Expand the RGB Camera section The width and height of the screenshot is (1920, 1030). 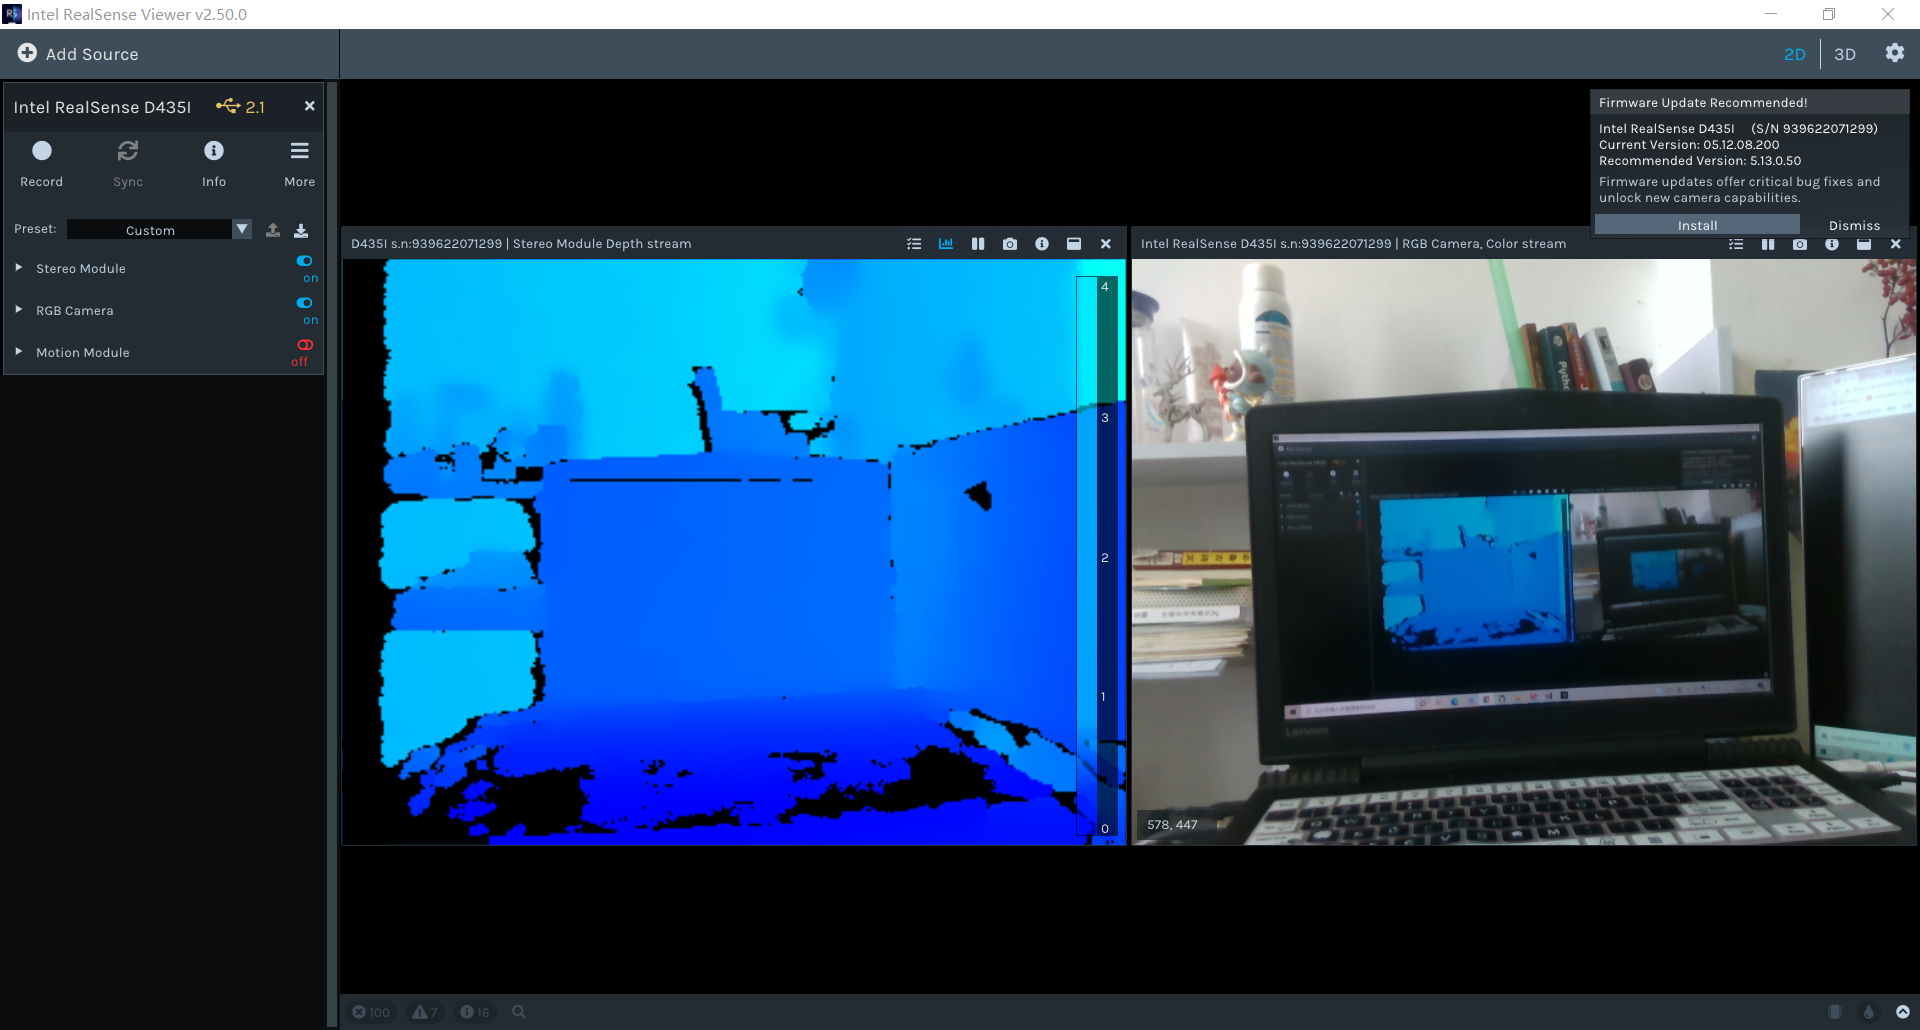click(18, 310)
